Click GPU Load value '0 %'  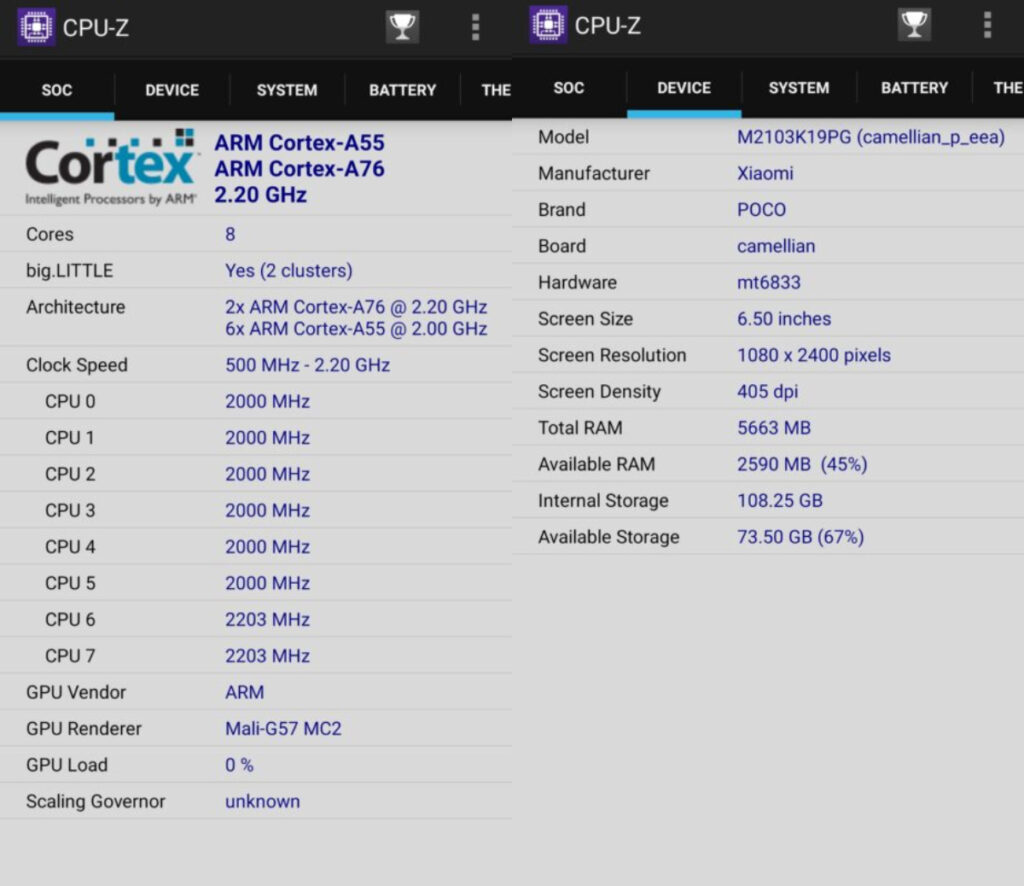pyautogui.click(x=239, y=765)
